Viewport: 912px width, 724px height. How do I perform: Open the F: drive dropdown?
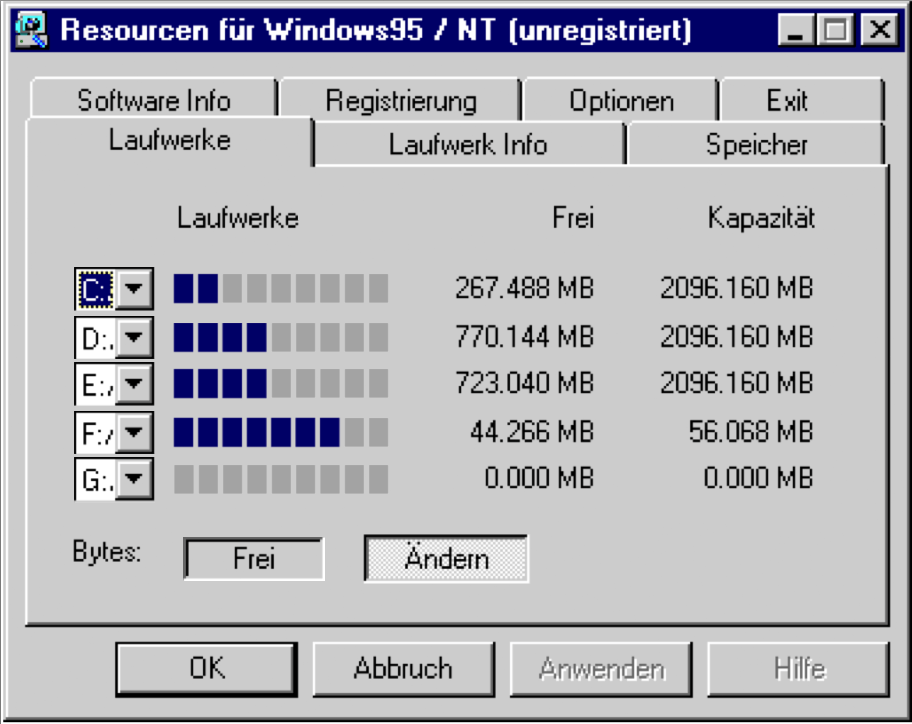pos(135,432)
